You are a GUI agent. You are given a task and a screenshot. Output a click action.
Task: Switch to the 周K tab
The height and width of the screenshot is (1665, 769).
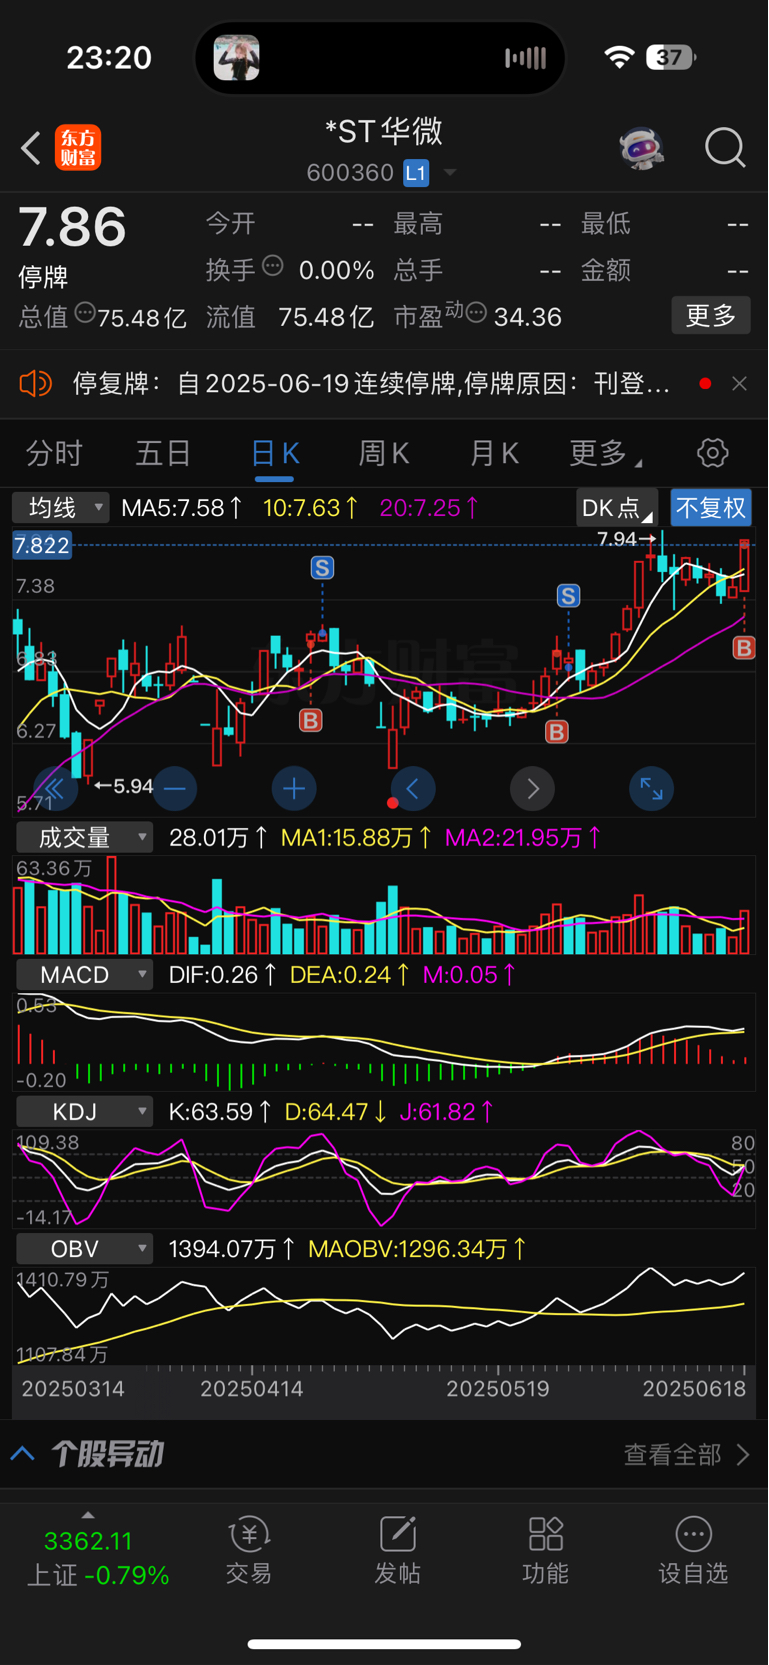[384, 453]
